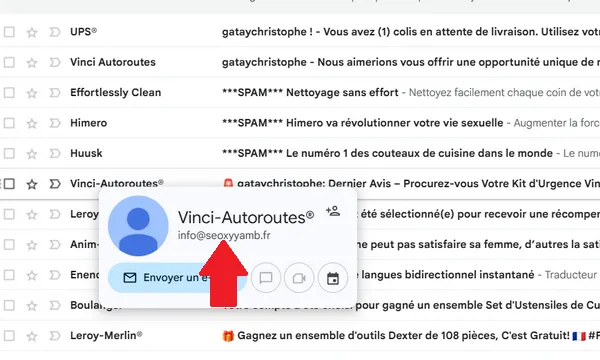Check the Vinci-Autoroutes® Dernier Avis checkbox
Screen dimensions: 600x360
[9, 184]
